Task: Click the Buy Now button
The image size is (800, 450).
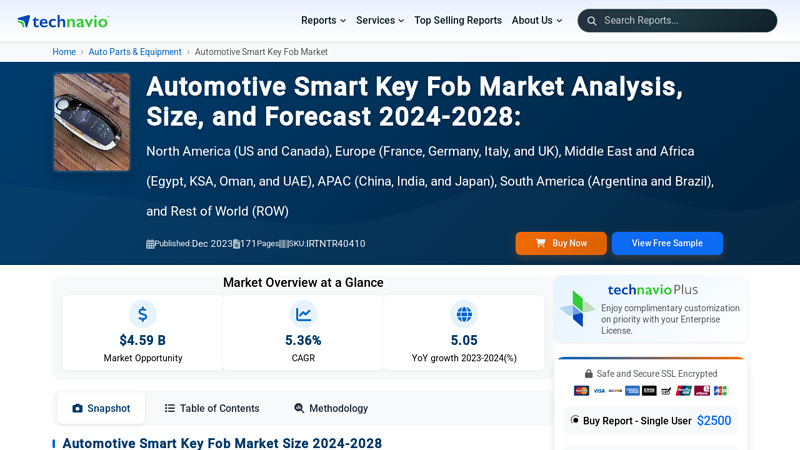Action: coord(561,243)
